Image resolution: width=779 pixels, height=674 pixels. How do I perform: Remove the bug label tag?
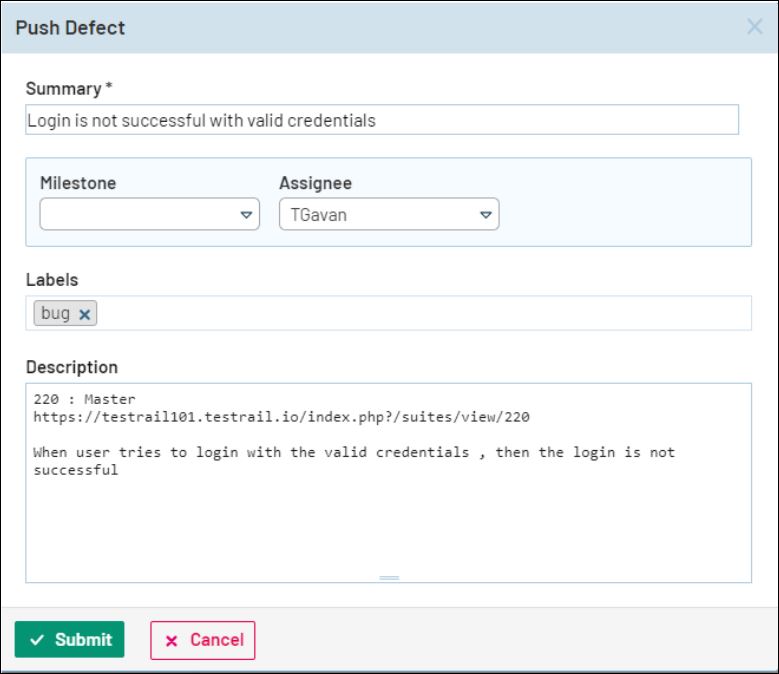click(85, 314)
